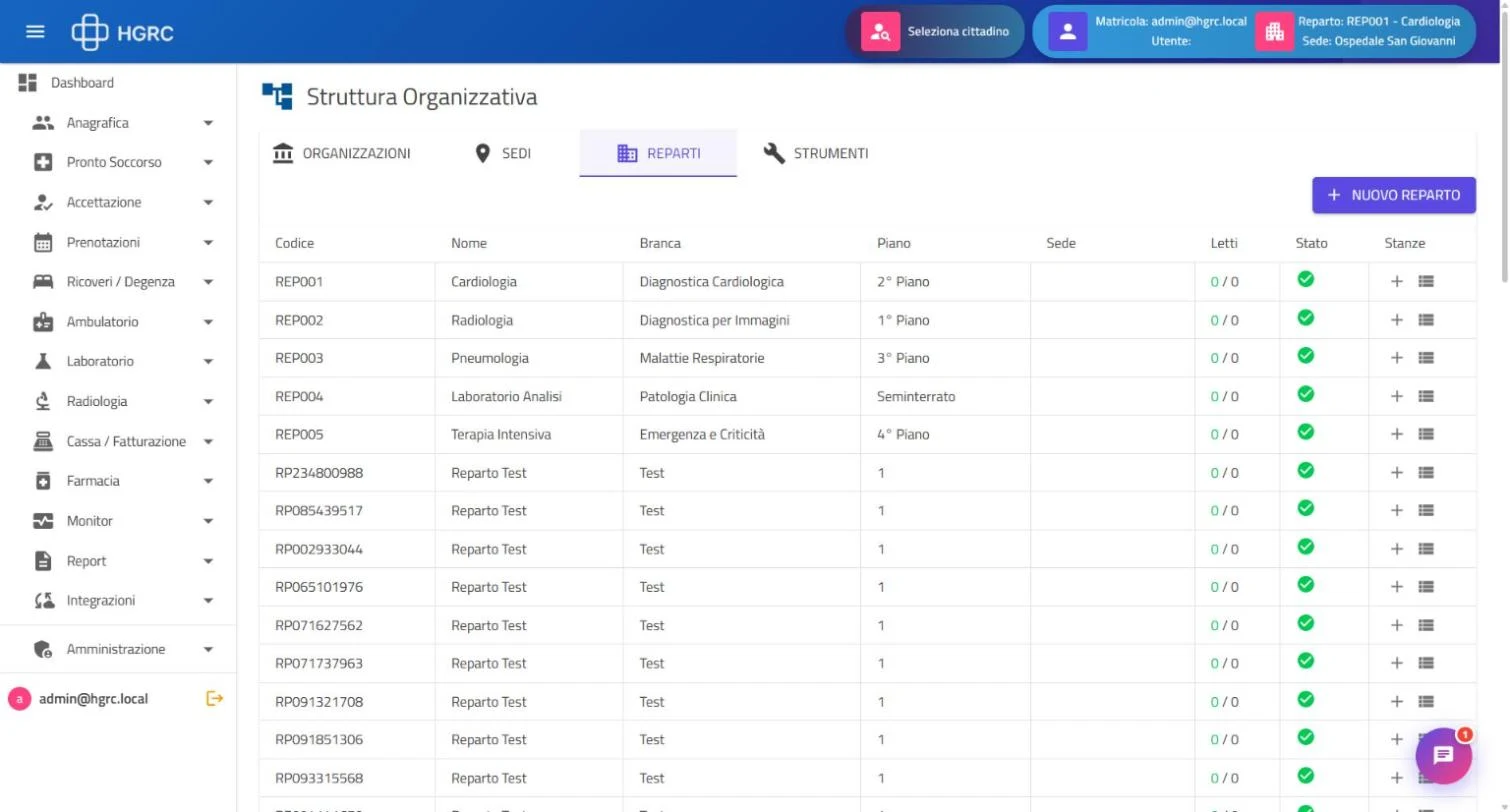Image resolution: width=1510 pixels, height=812 pixels.
Task: View room list for Radiologia row
Action: [x=1426, y=320]
